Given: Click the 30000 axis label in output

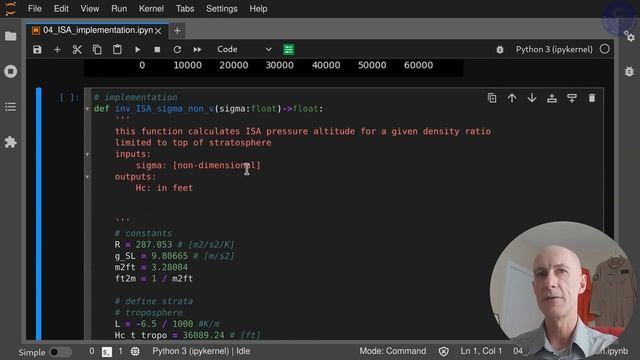Looking at the screenshot, I should pos(280,65).
